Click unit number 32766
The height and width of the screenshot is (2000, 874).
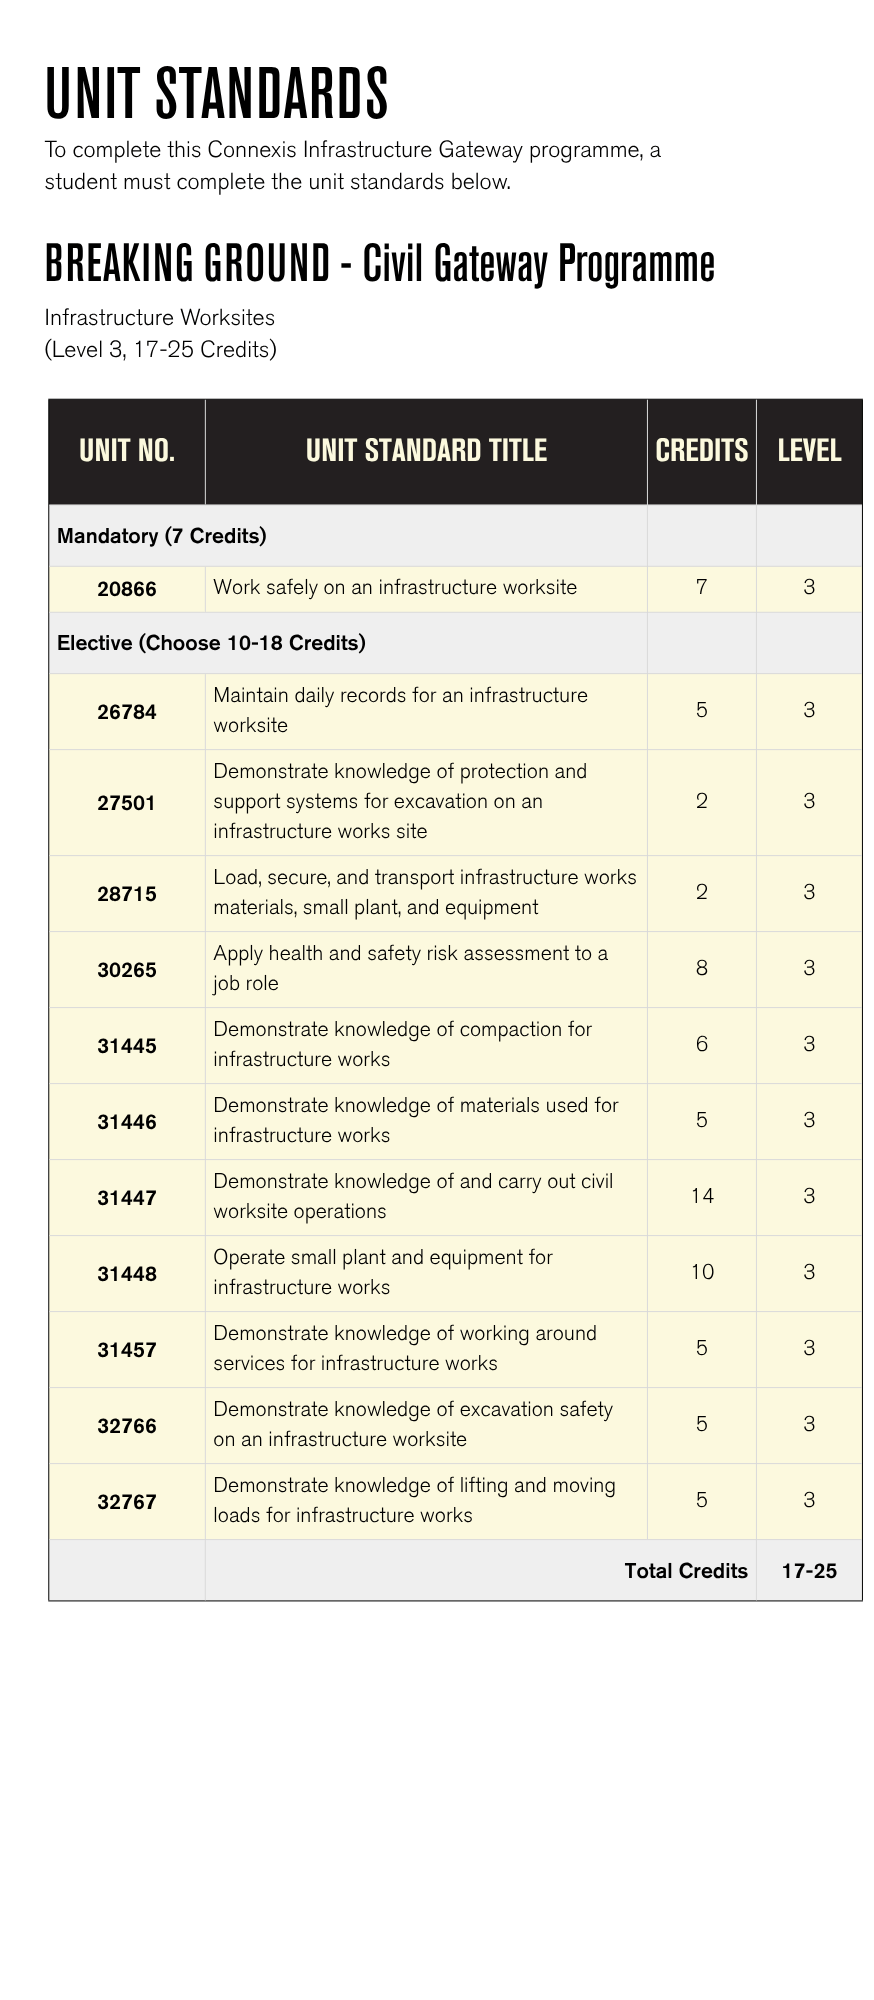click(x=127, y=1426)
